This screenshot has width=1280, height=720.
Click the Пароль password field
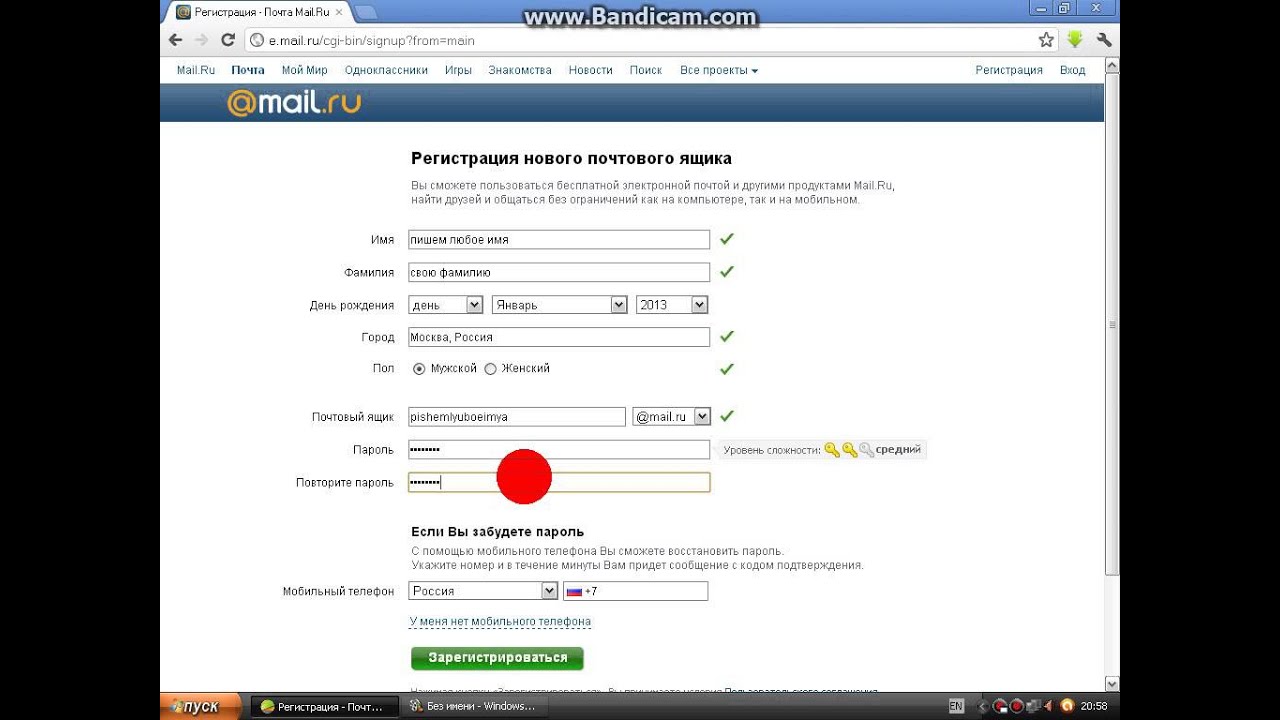point(559,450)
